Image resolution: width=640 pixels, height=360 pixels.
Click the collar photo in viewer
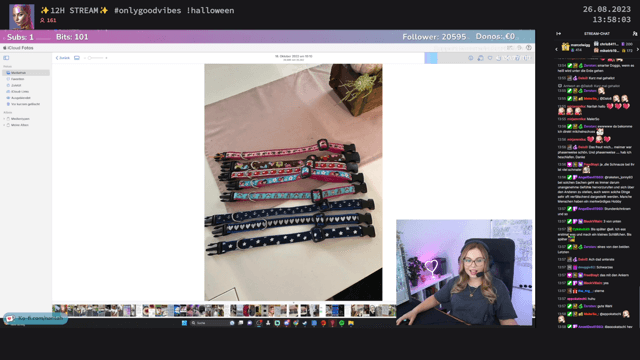pyautogui.click(x=293, y=182)
